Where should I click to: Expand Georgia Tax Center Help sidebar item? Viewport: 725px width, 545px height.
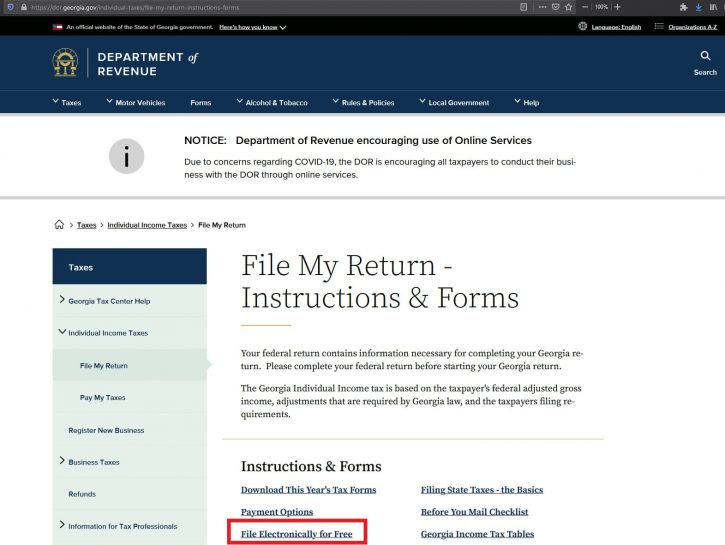108,301
